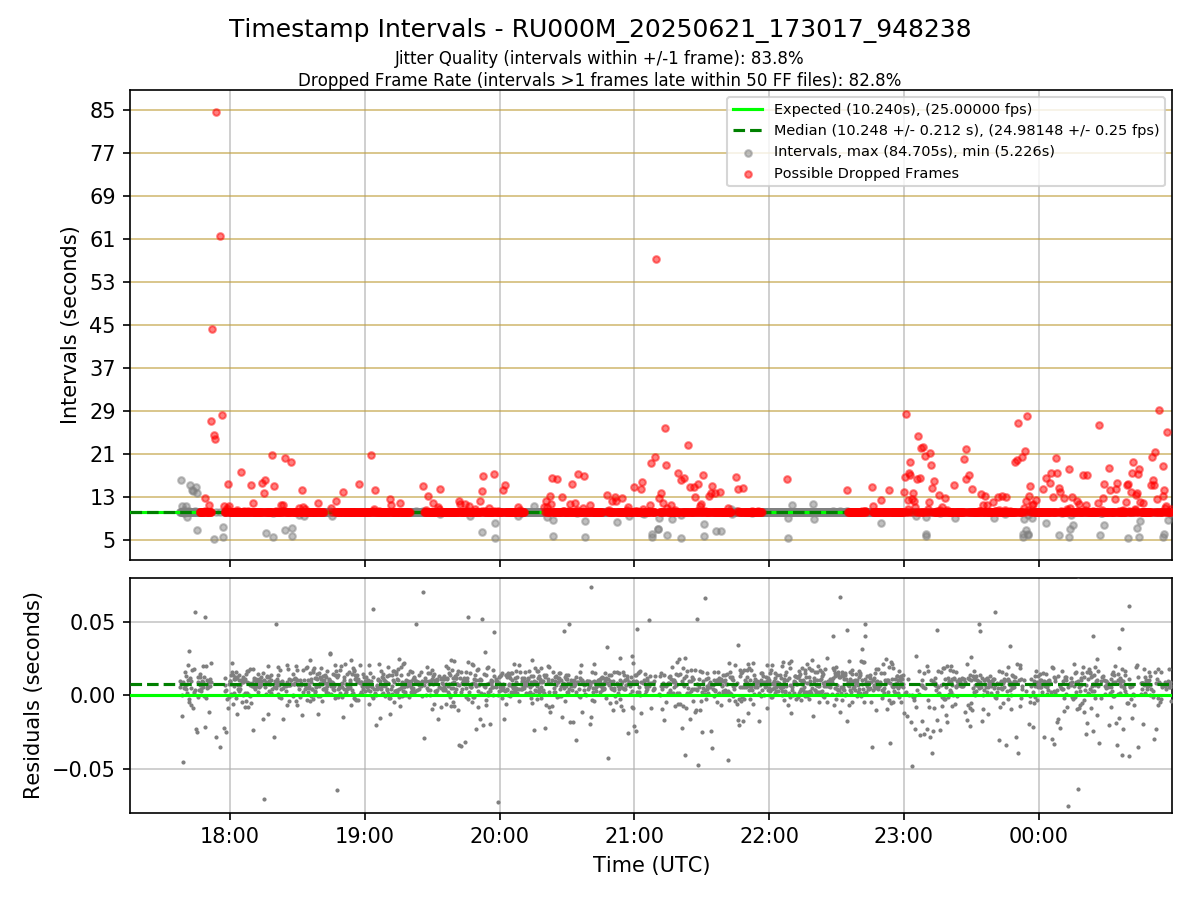
Task: Click the highest red outlier near 85 seconds
Action: (216, 112)
